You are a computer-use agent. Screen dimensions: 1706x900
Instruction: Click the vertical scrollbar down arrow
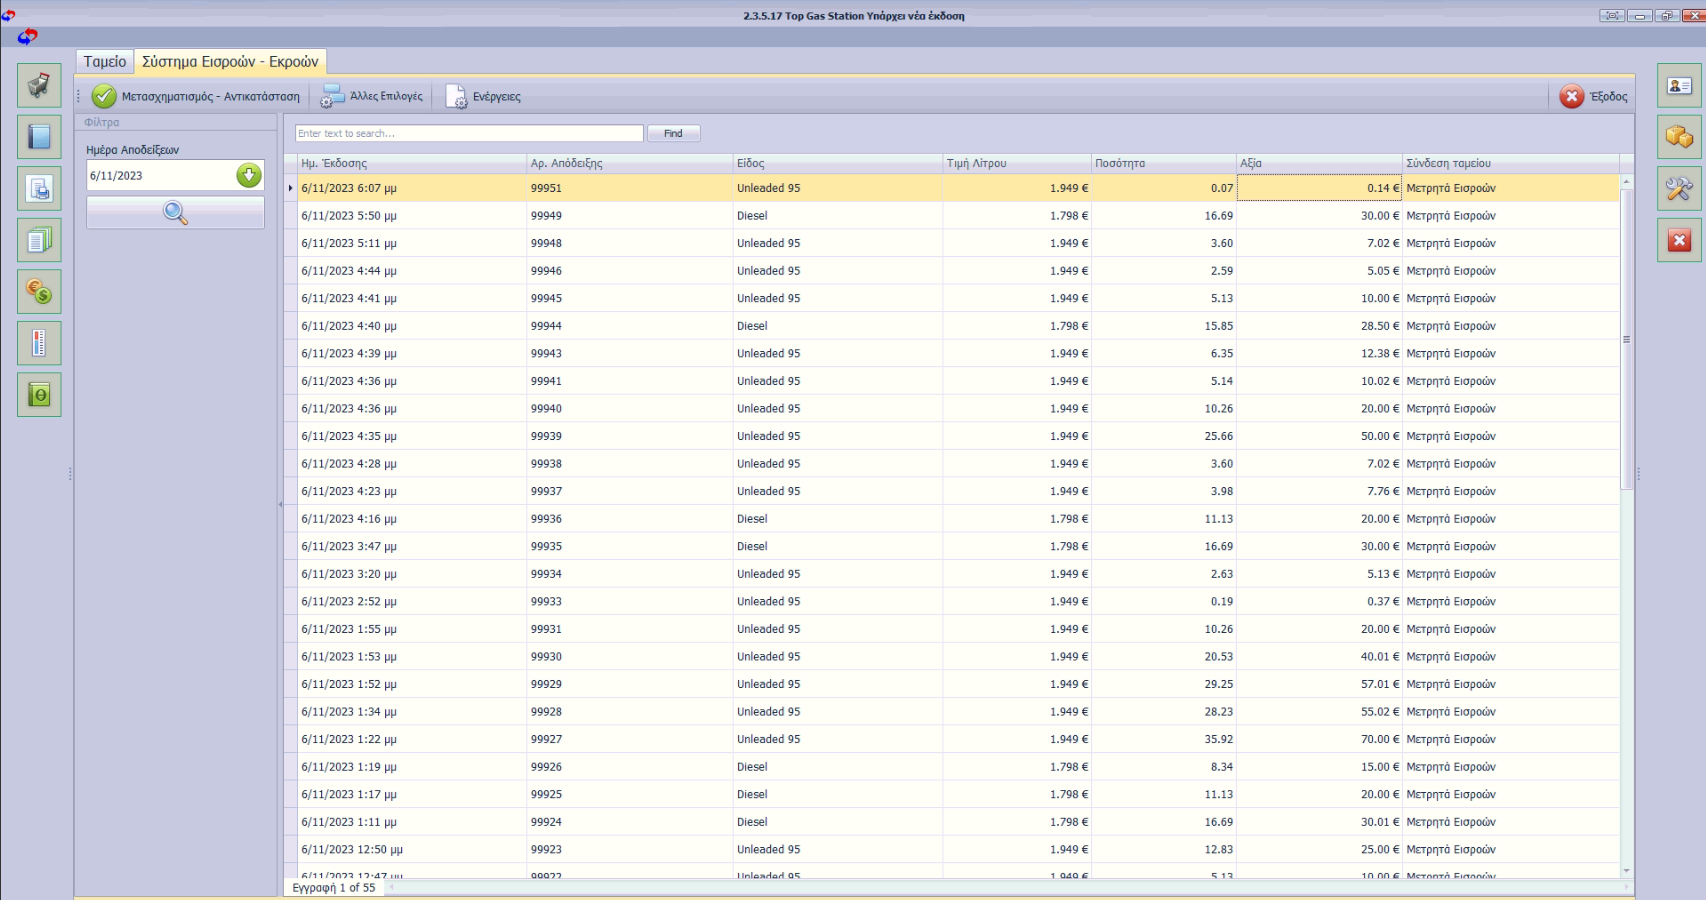pyautogui.click(x=1627, y=871)
